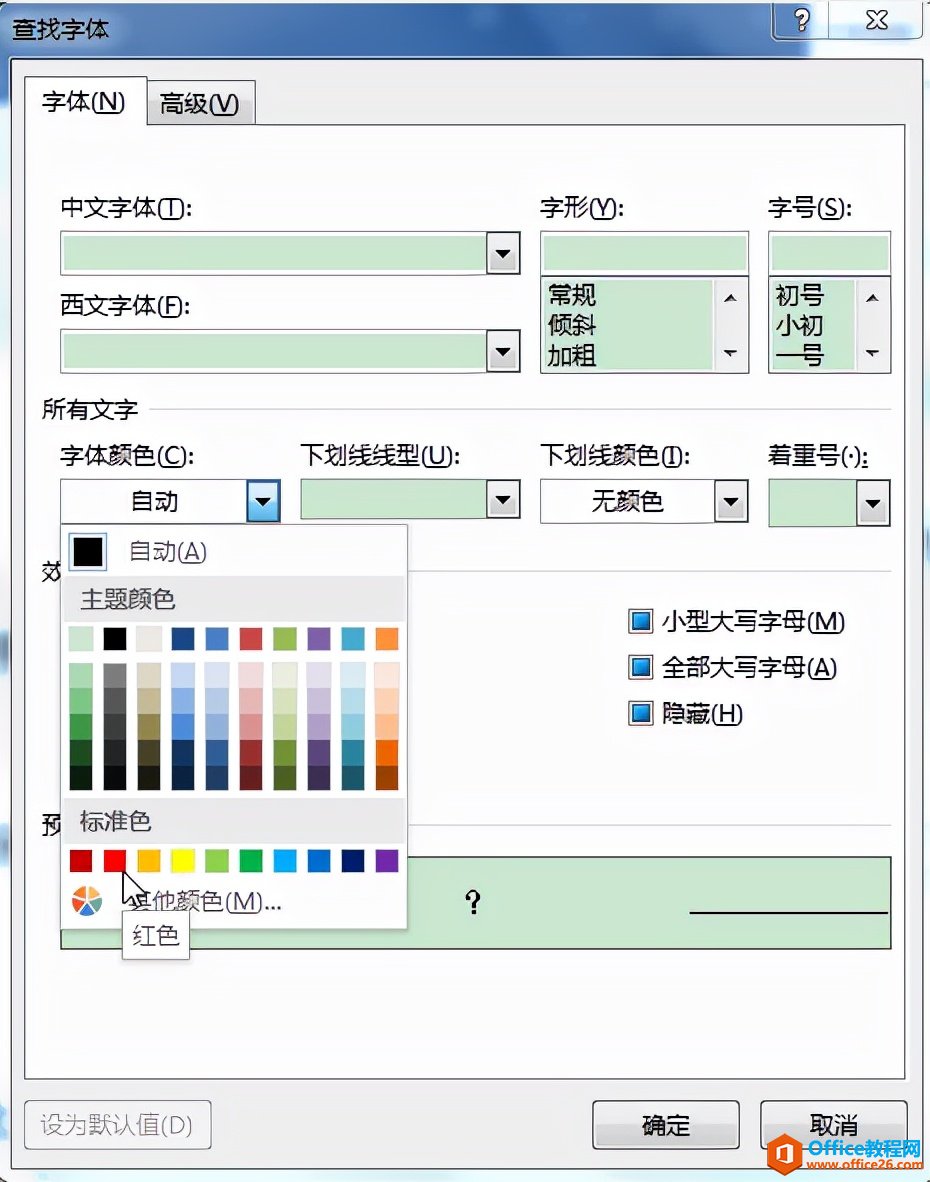Click into the 字形 input field
This screenshot has height=1182, width=930.
pyautogui.click(x=644, y=253)
